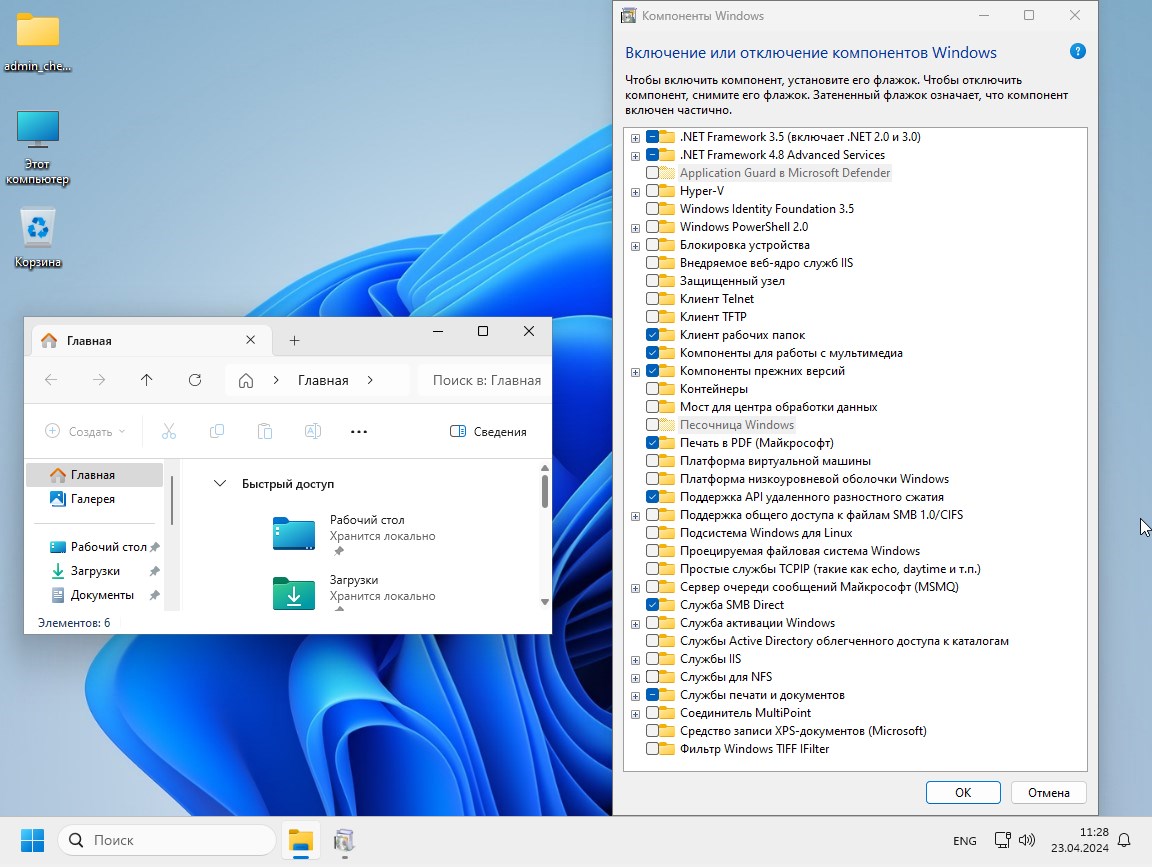The image size is (1152, 867).
Task: Select Галерея in the navigation pane
Action: tap(92, 499)
